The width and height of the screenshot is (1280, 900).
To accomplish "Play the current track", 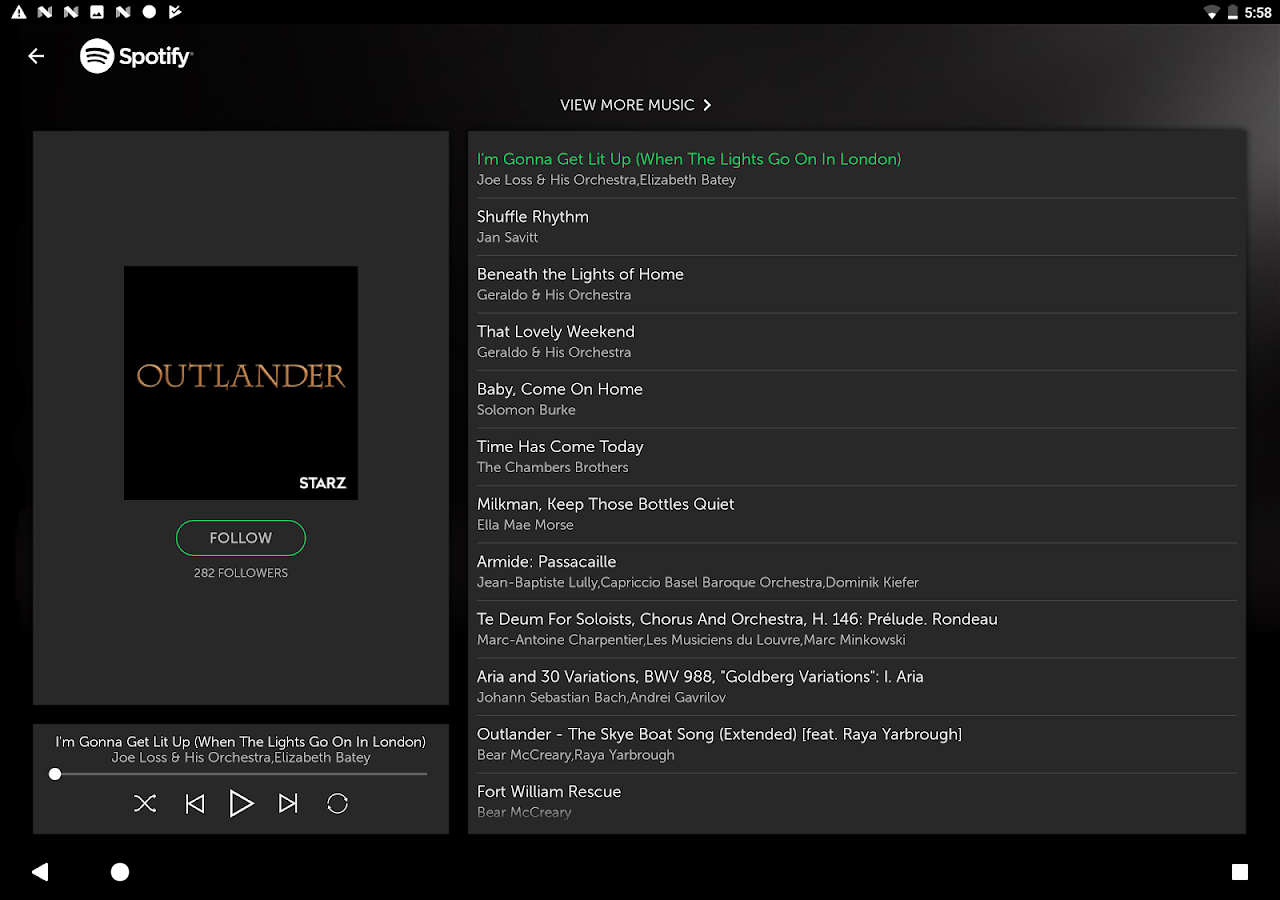I will click(x=241, y=803).
